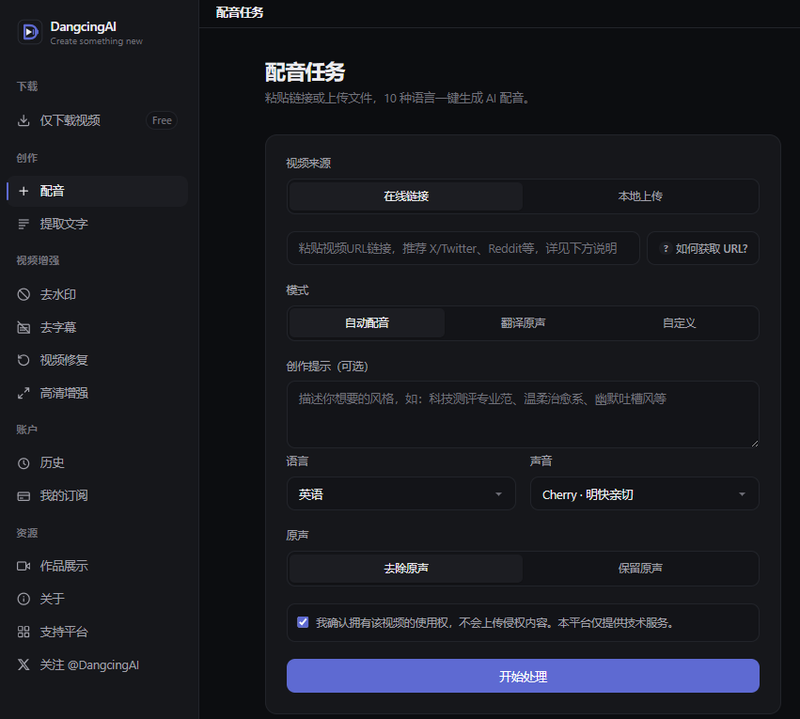Follow 关注 @DangcingAI link
The width and height of the screenshot is (800, 719).
click(x=97, y=665)
